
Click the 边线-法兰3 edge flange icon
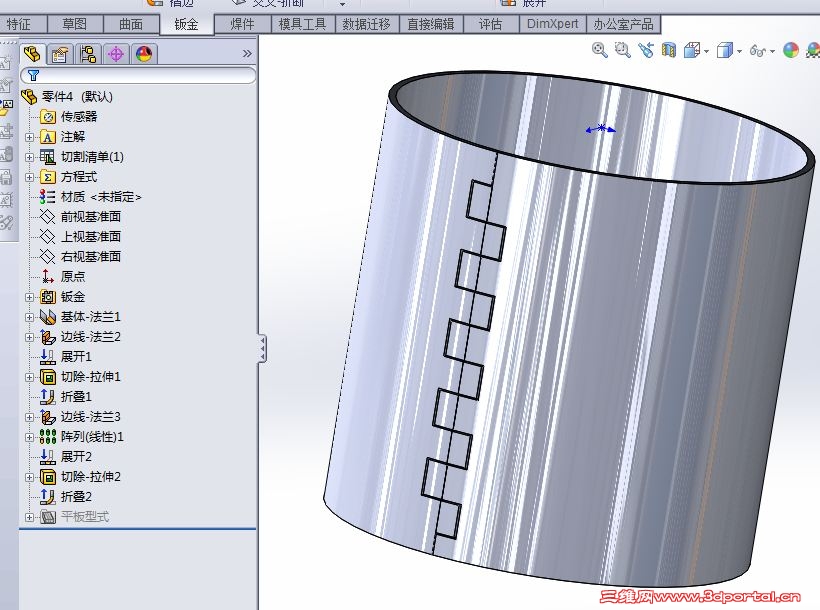pos(48,416)
